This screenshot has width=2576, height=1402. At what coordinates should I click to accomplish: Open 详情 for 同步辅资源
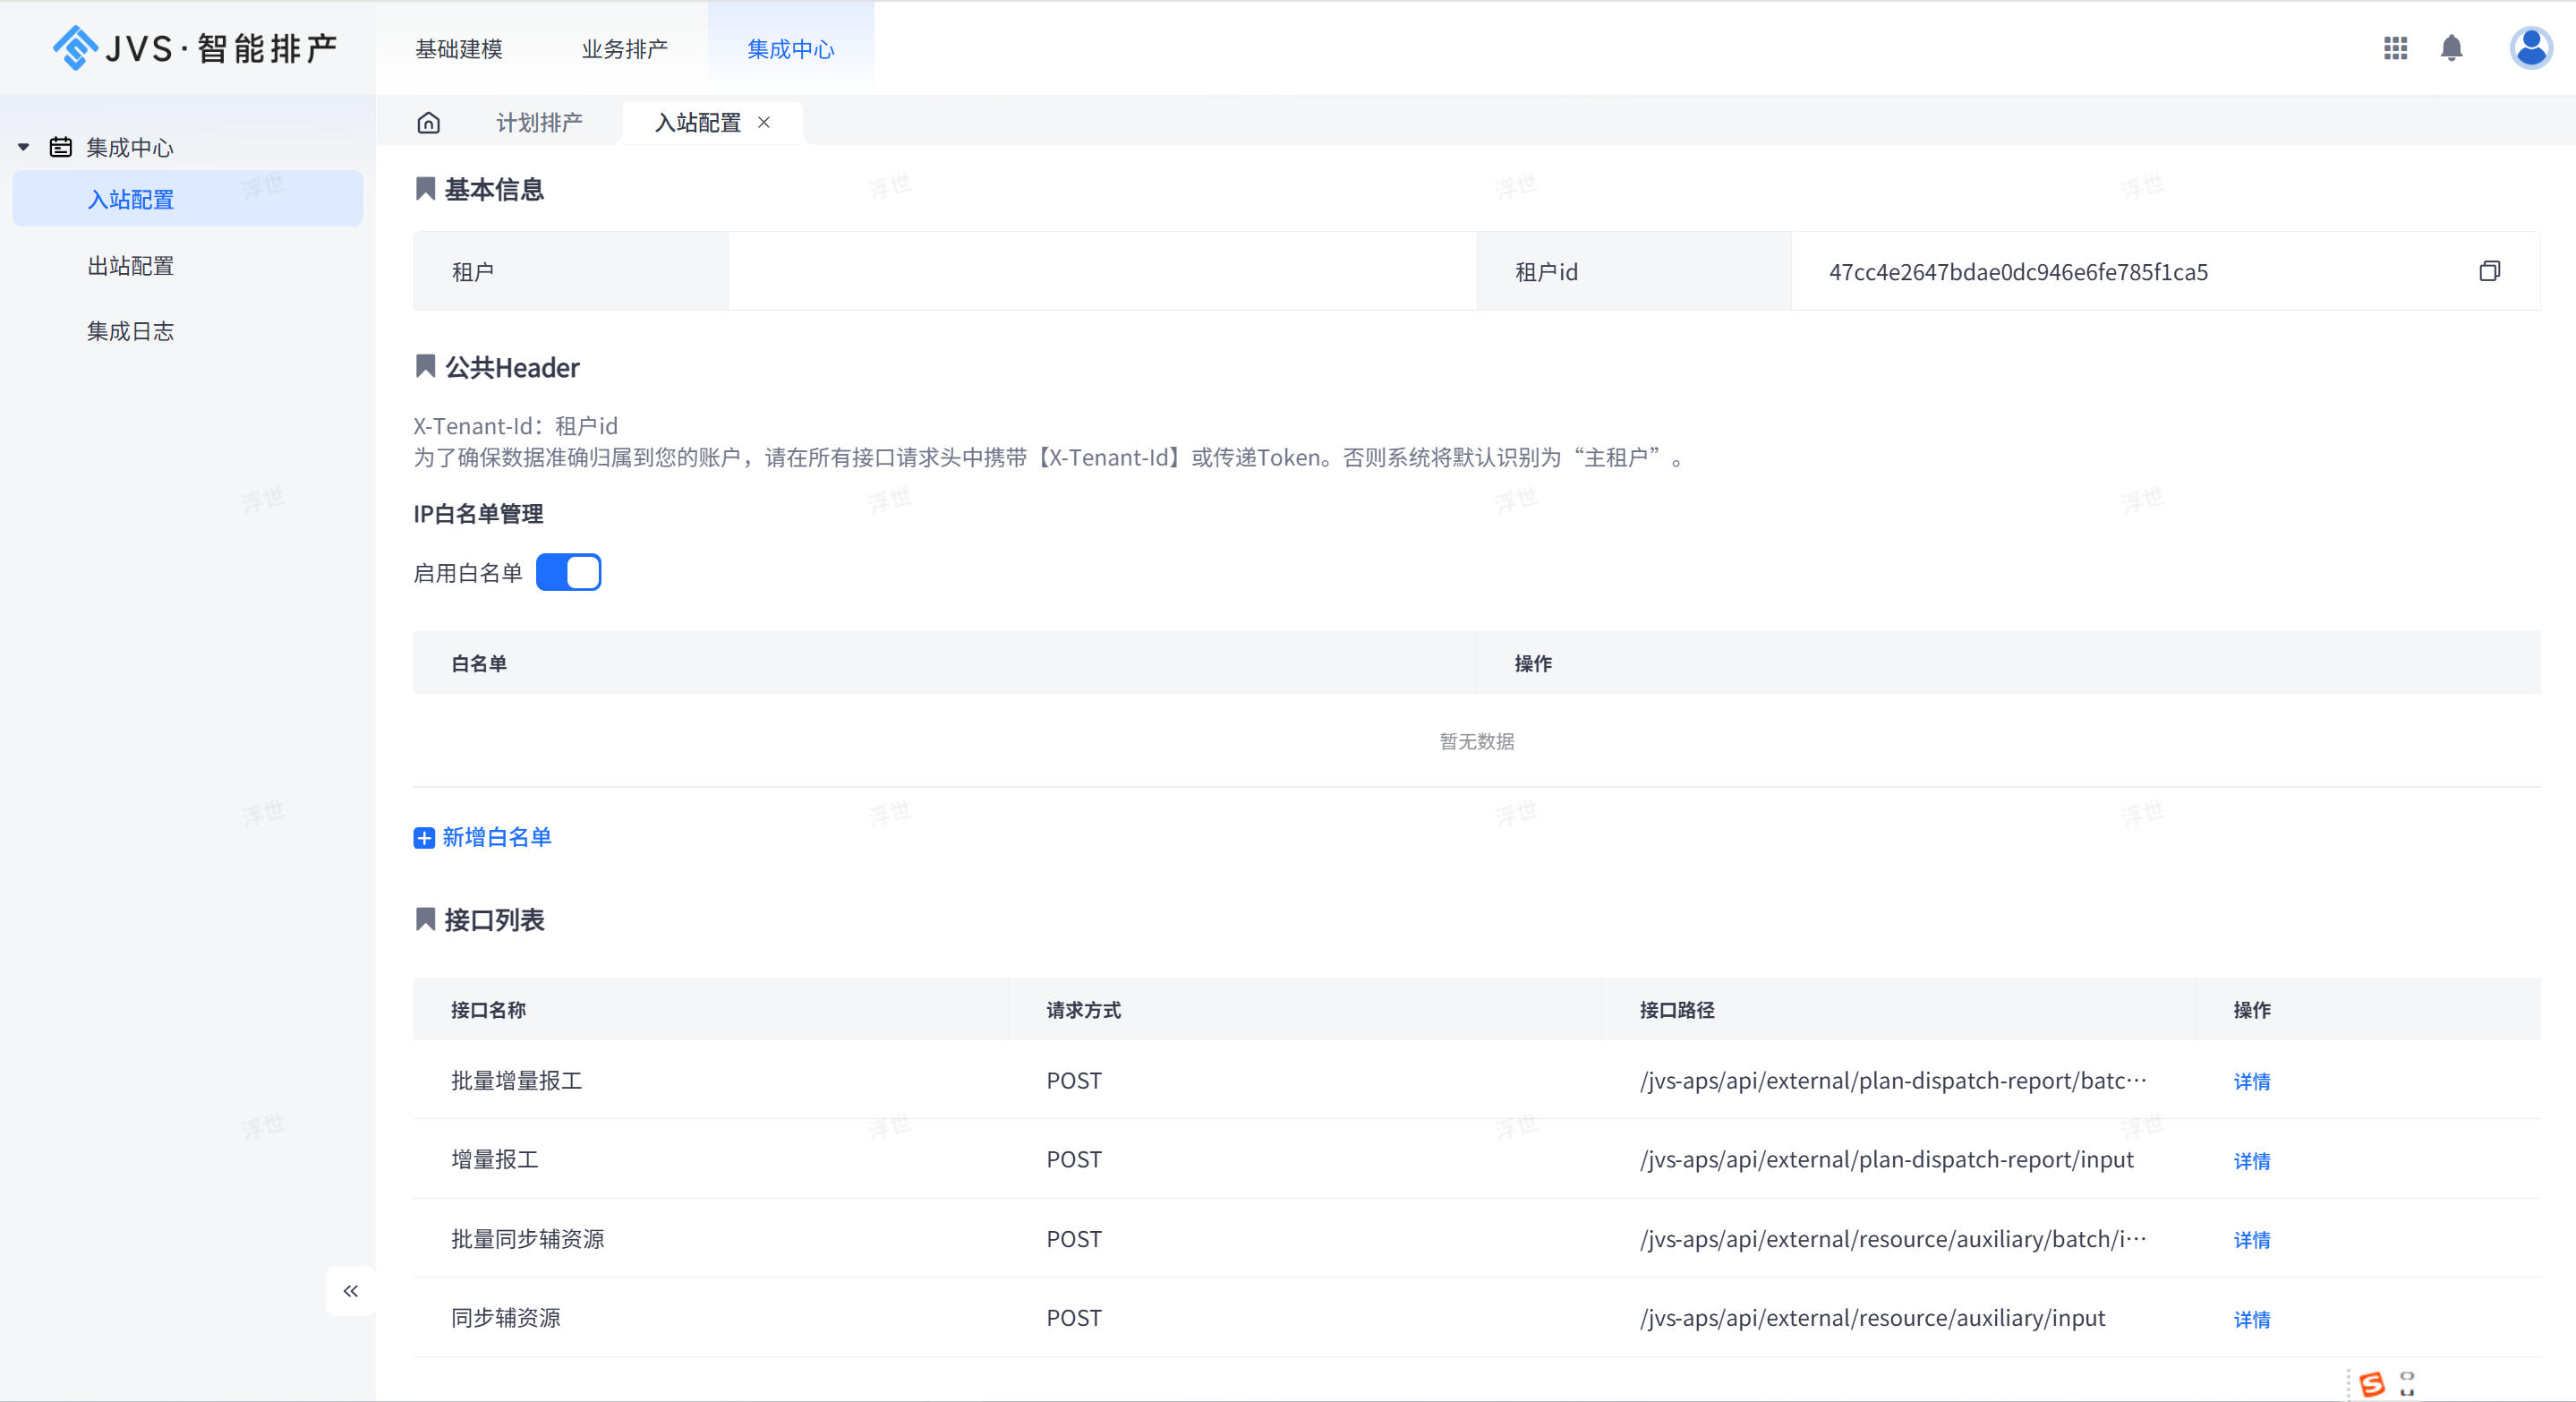click(x=2251, y=1319)
